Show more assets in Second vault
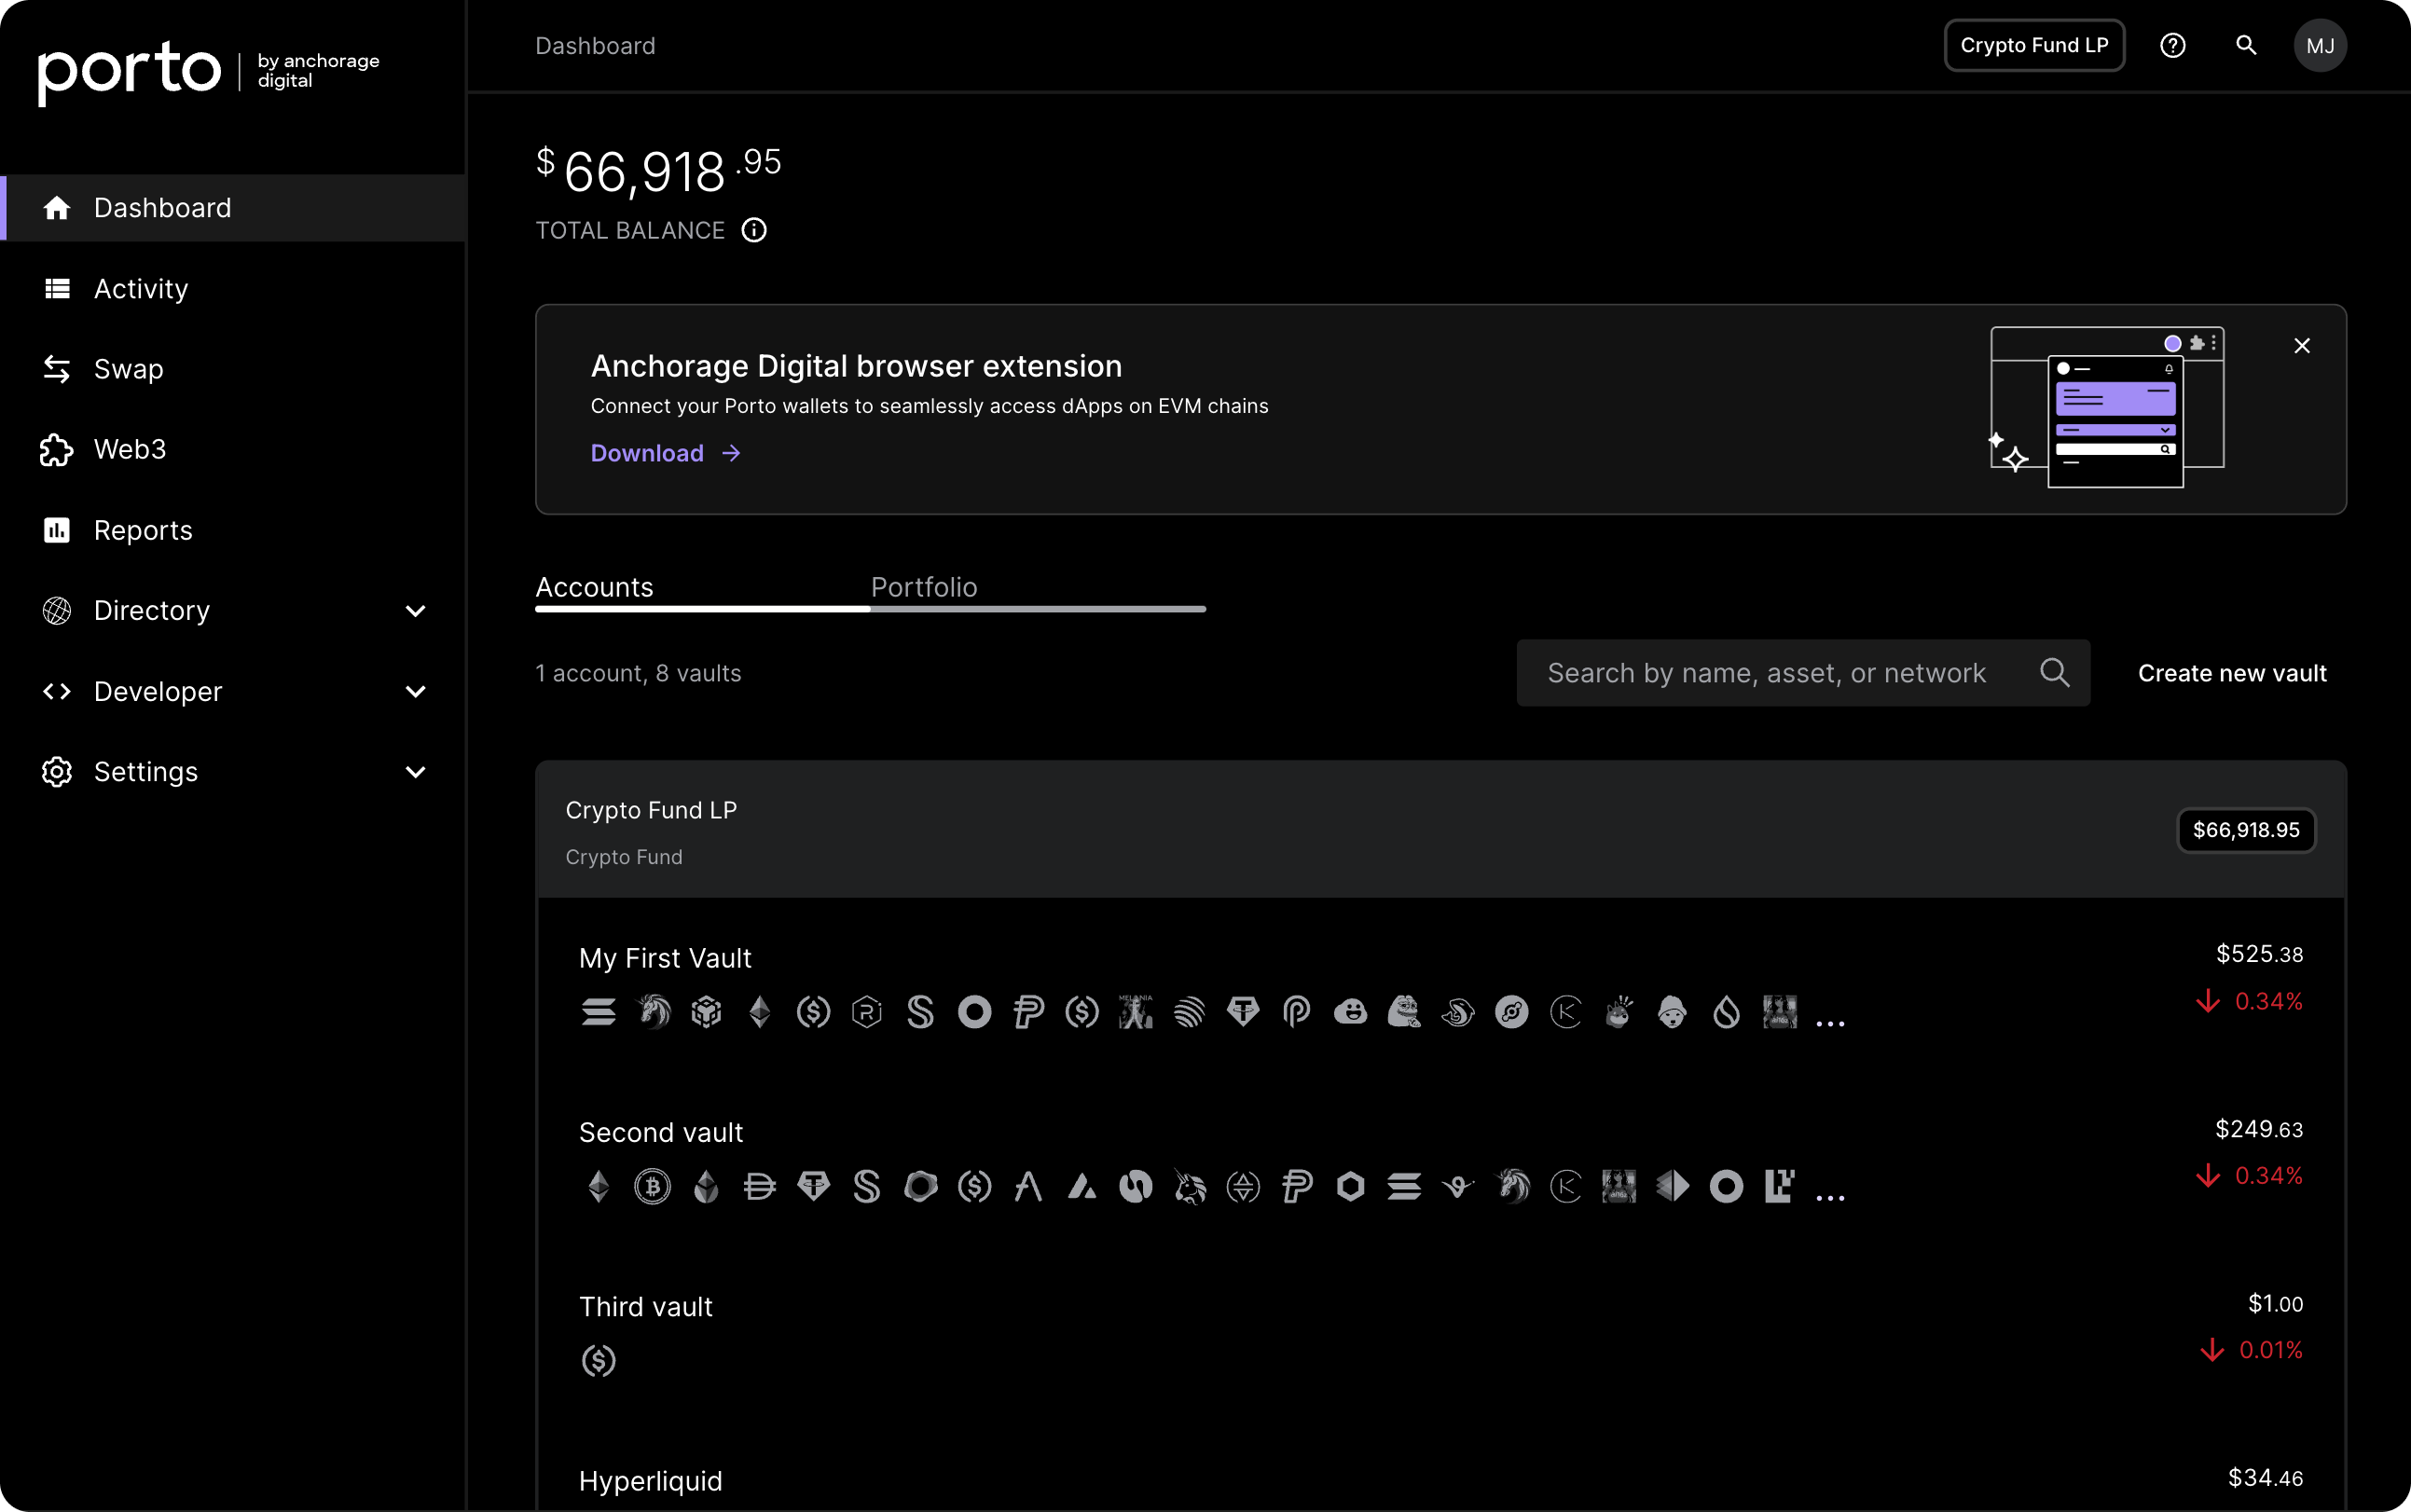Viewport: 2411px width, 1512px height. point(1830,1196)
